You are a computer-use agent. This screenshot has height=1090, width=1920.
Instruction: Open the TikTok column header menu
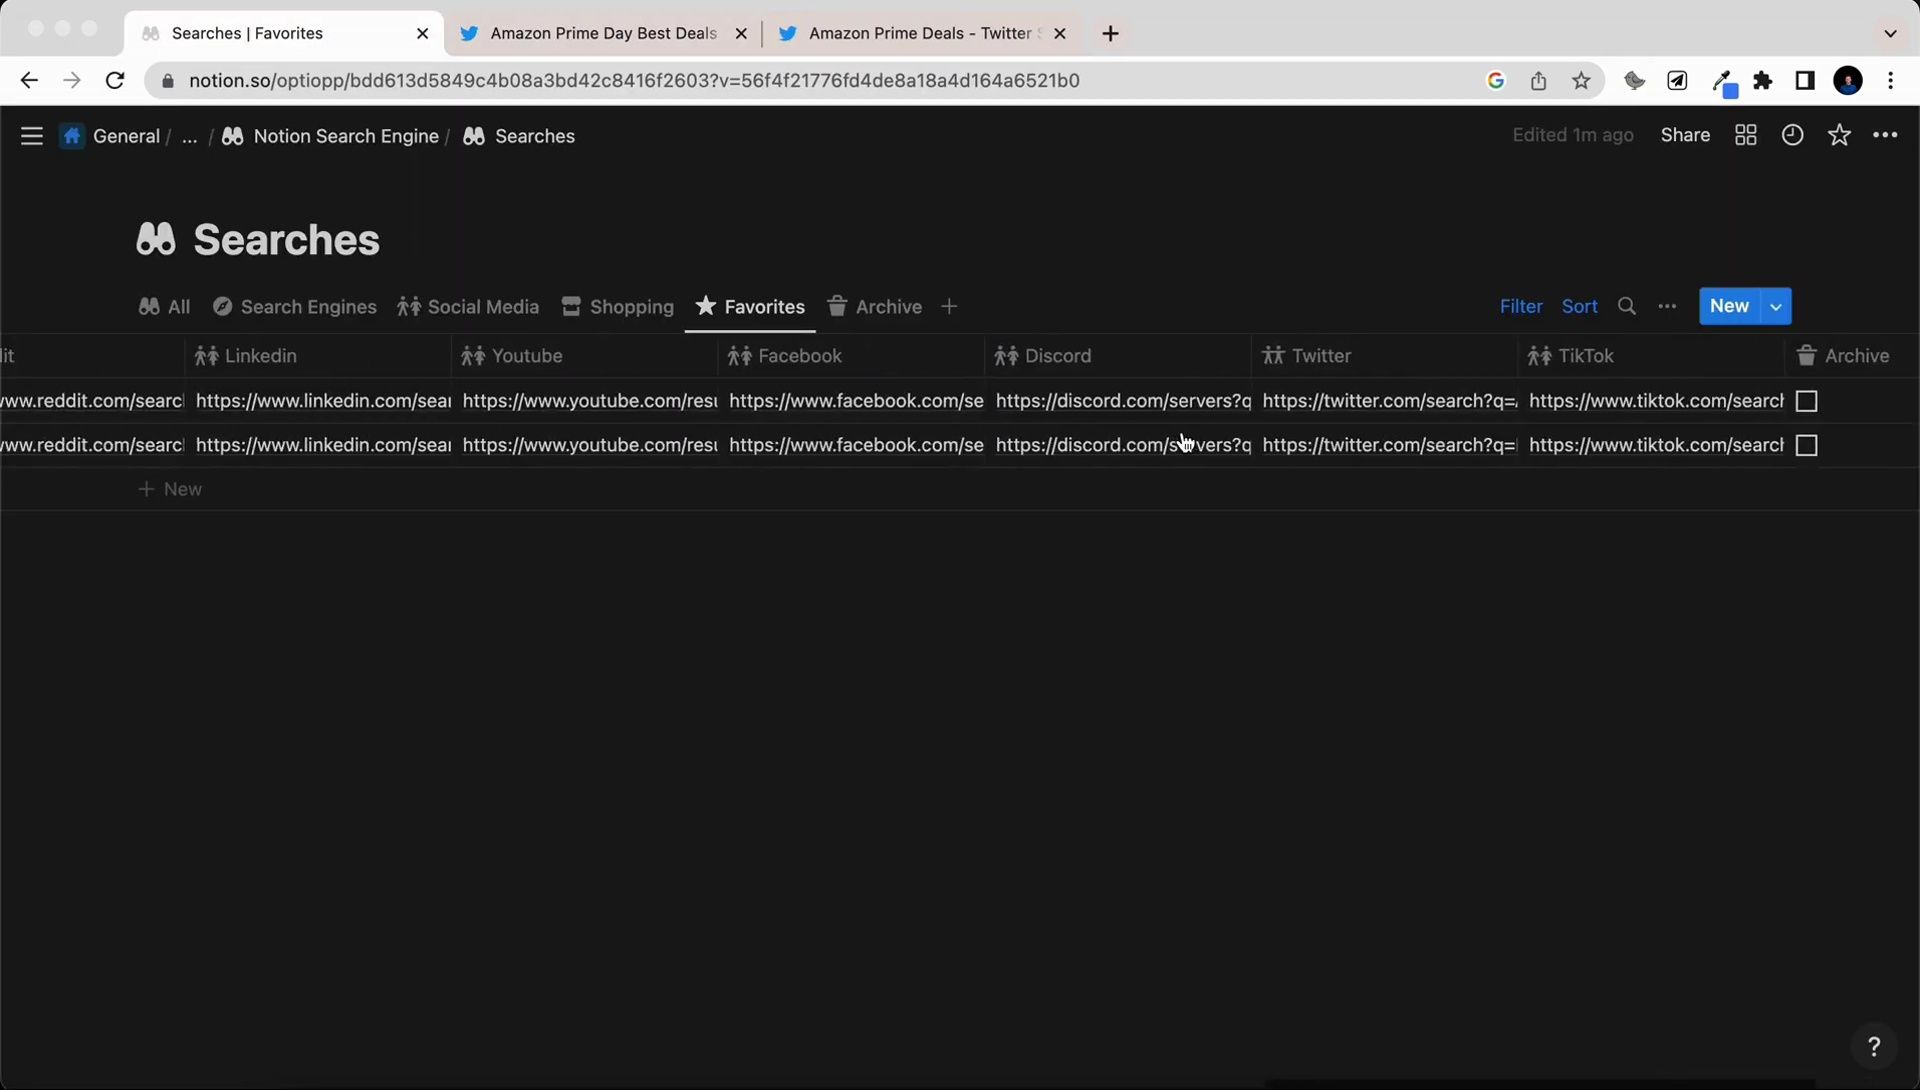point(1652,356)
